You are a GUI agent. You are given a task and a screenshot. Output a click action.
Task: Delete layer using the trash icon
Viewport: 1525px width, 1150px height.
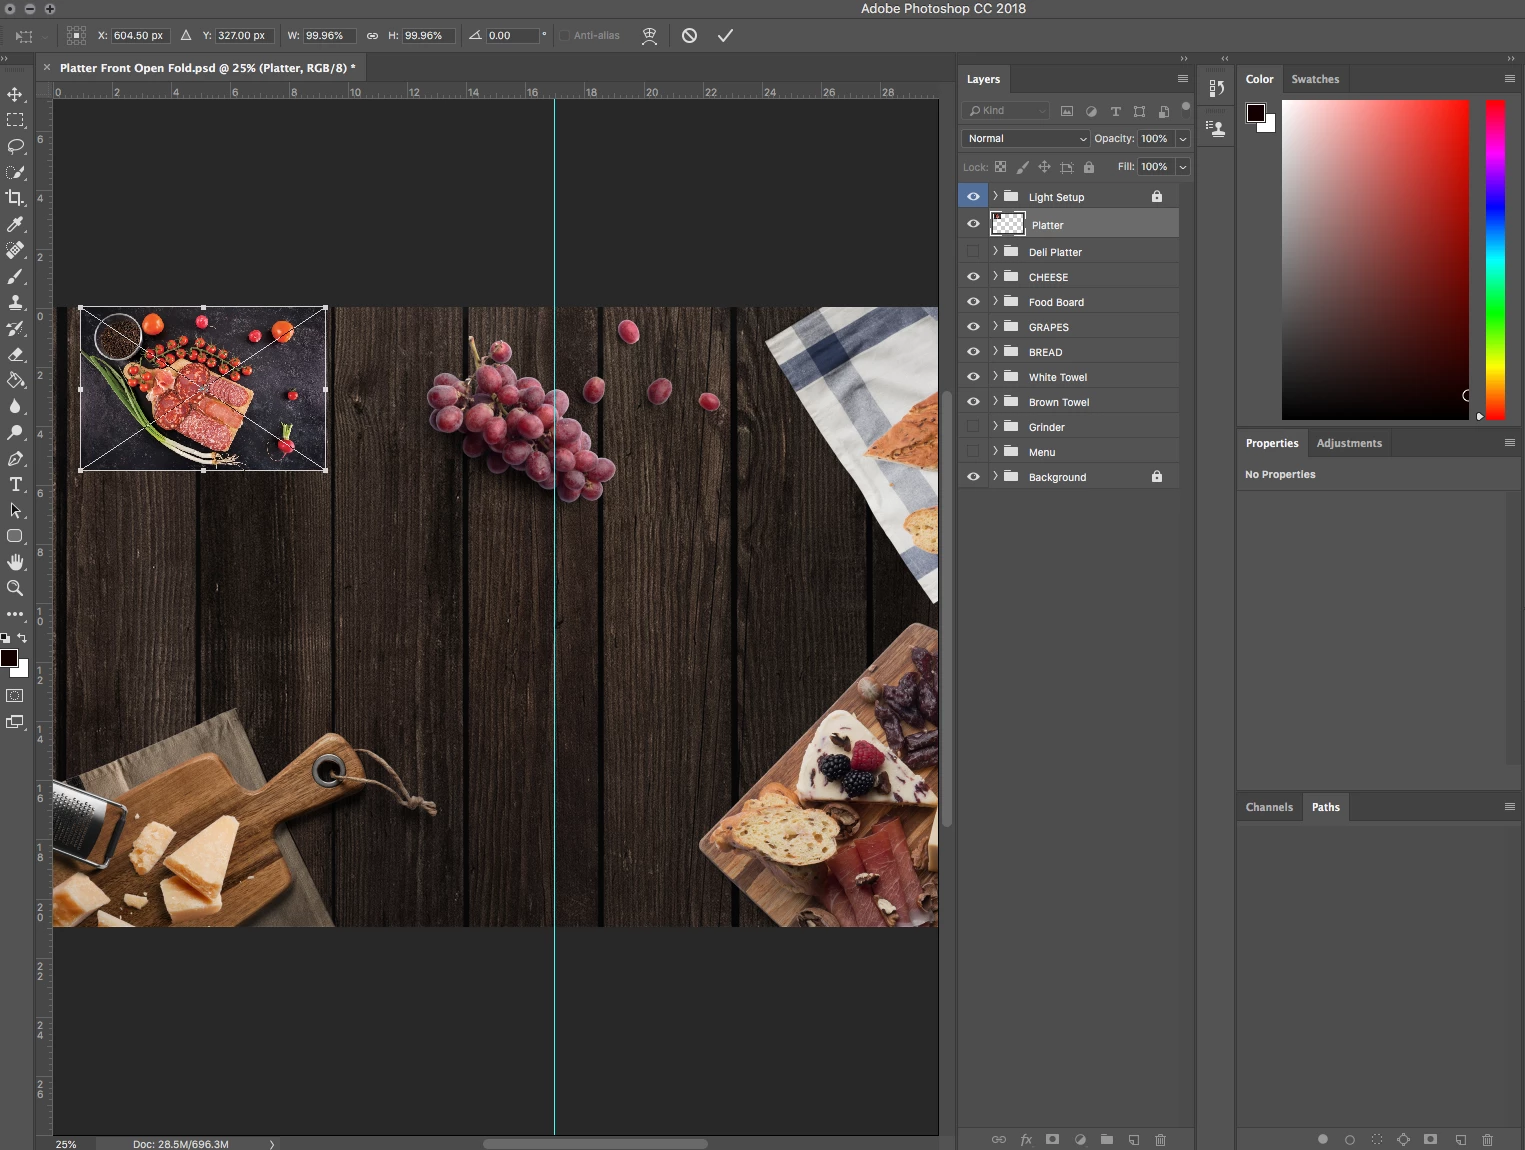tap(1161, 1140)
